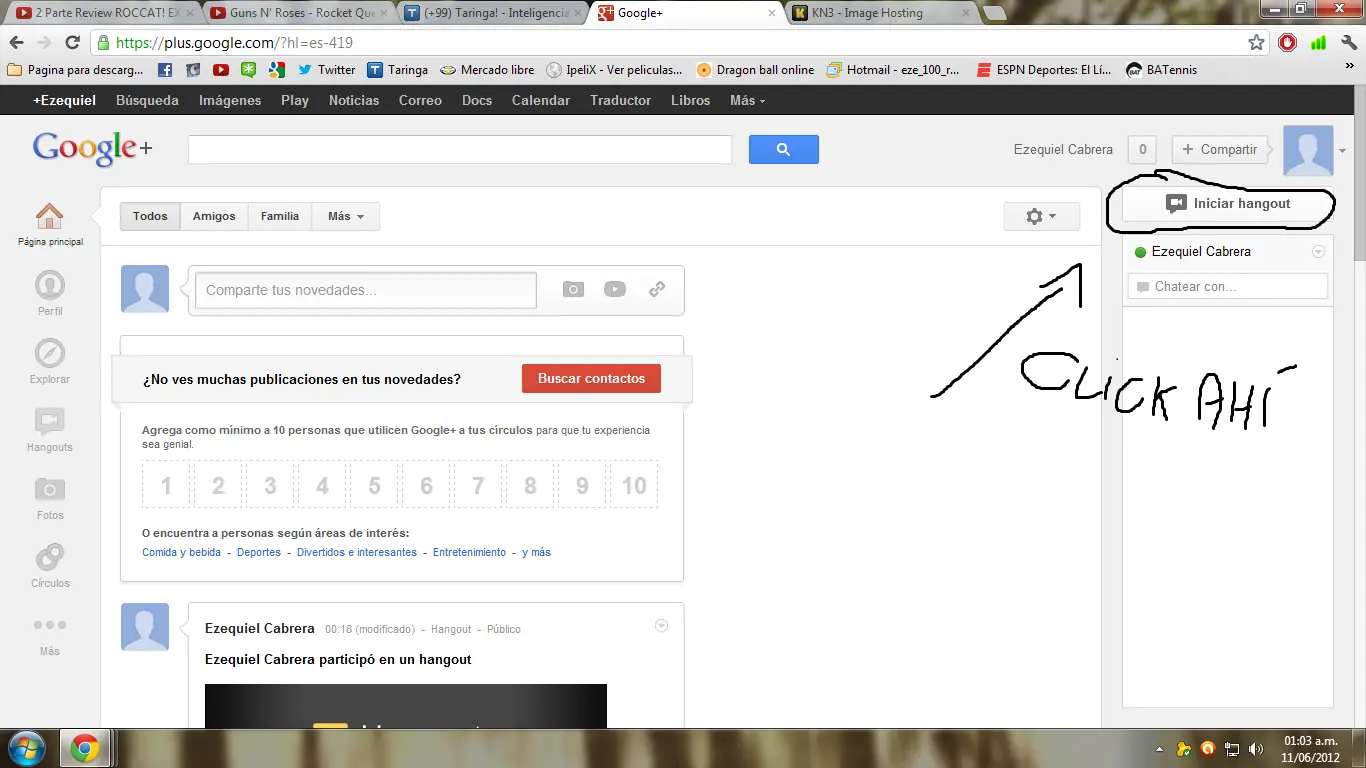Open the green asterisk bookmark icon
Image resolution: width=1366 pixels, height=768 pixels.
tap(249, 70)
